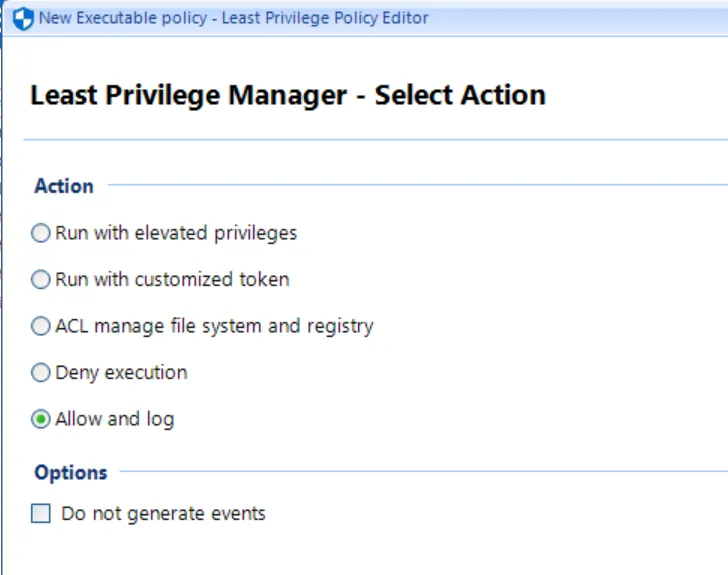Click the 'Least Privilege Manager - Select Action' heading
The height and width of the screenshot is (575, 728).
[x=288, y=96]
